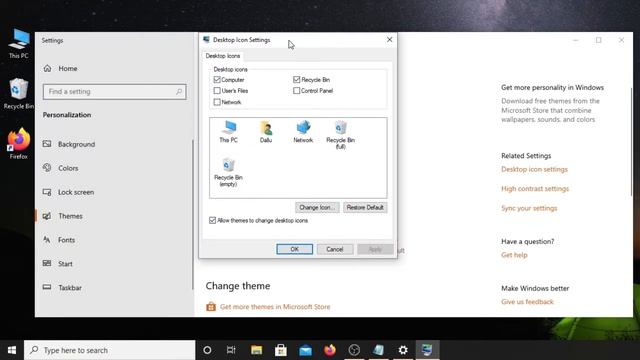Open the Windows Start menu button

point(12,350)
